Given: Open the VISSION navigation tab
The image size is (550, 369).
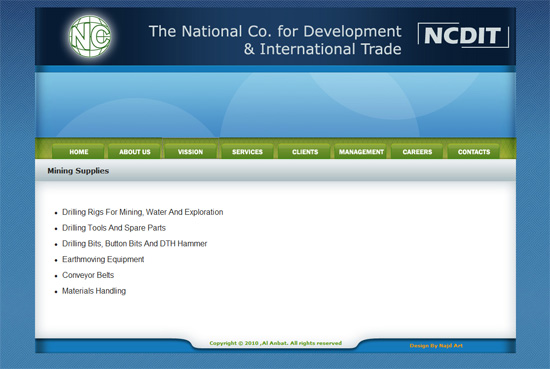Looking at the screenshot, I should click(x=190, y=152).
